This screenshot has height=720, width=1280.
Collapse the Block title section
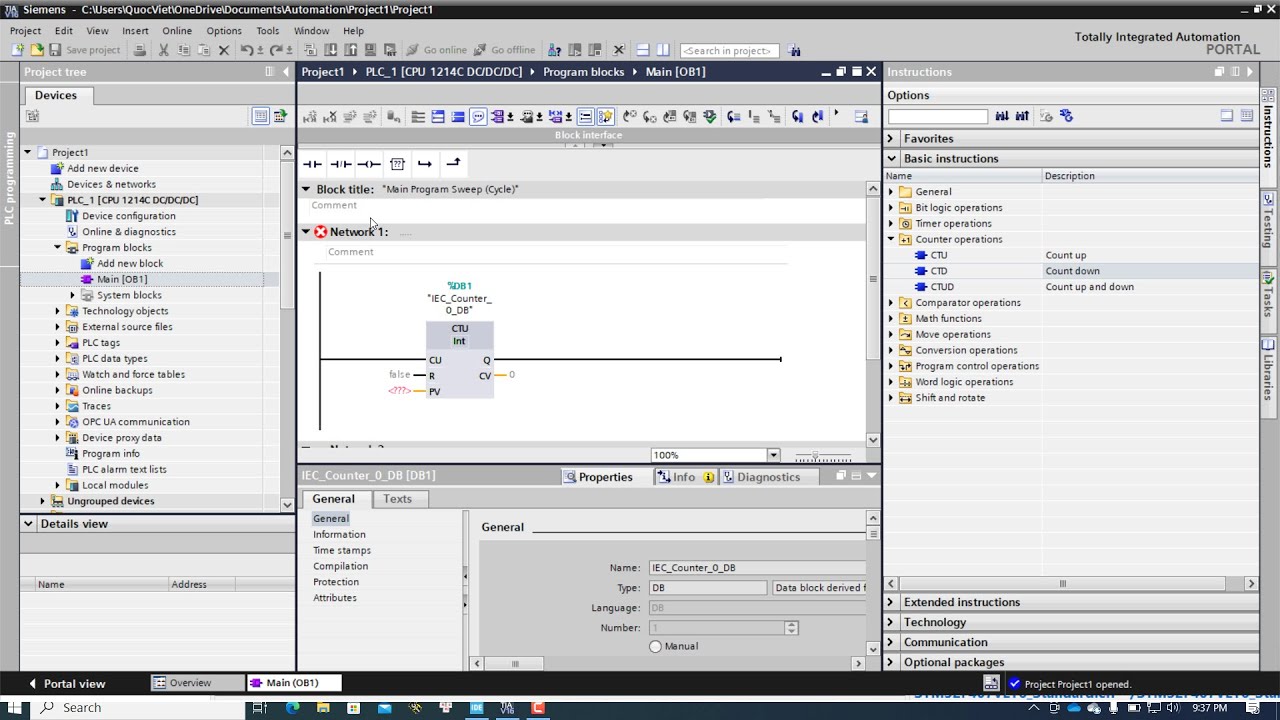pyautogui.click(x=306, y=189)
